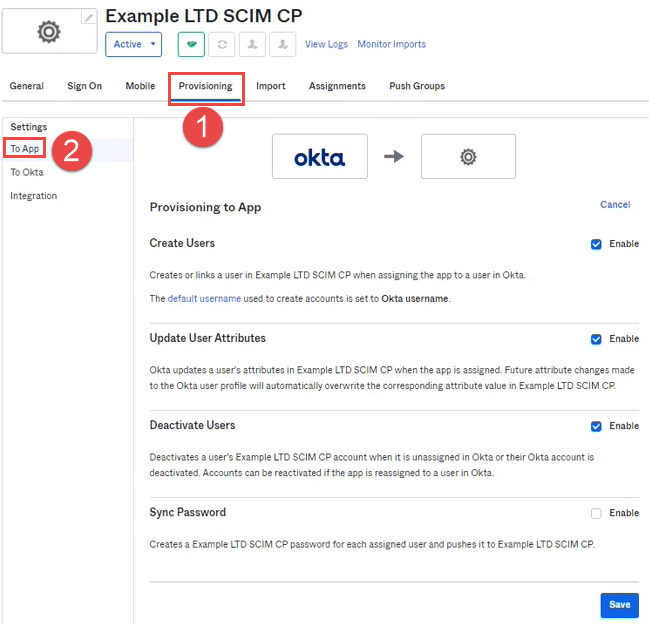Disable the Create Users checkbox
The height and width of the screenshot is (624, 649).
[x=596, y=244]
